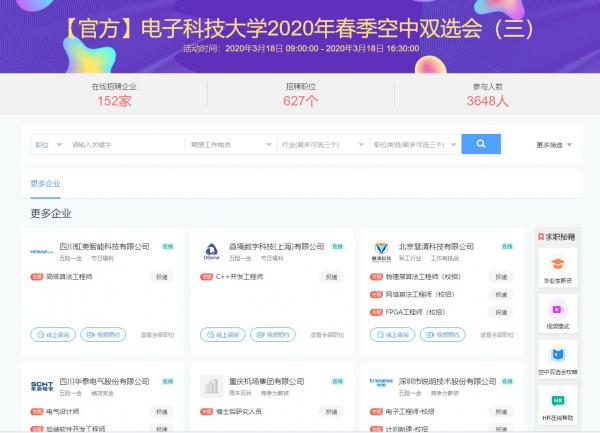600x433 pixels.
Task: Focus the 请输入关键字 keyword input field
Action: 125,145
